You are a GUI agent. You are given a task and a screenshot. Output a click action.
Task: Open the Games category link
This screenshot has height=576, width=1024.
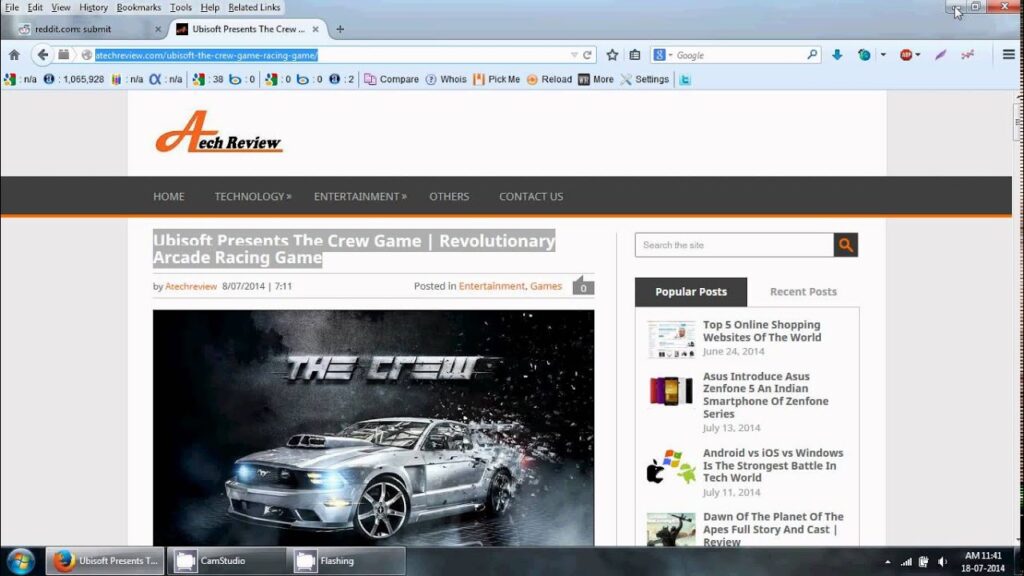(x=546, y=286)
